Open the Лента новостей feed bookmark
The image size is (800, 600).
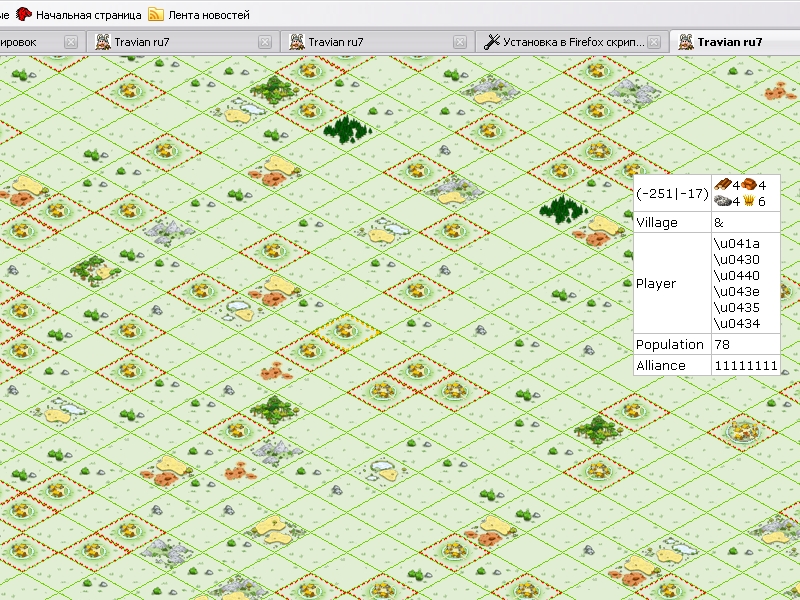tap(199, 15)
